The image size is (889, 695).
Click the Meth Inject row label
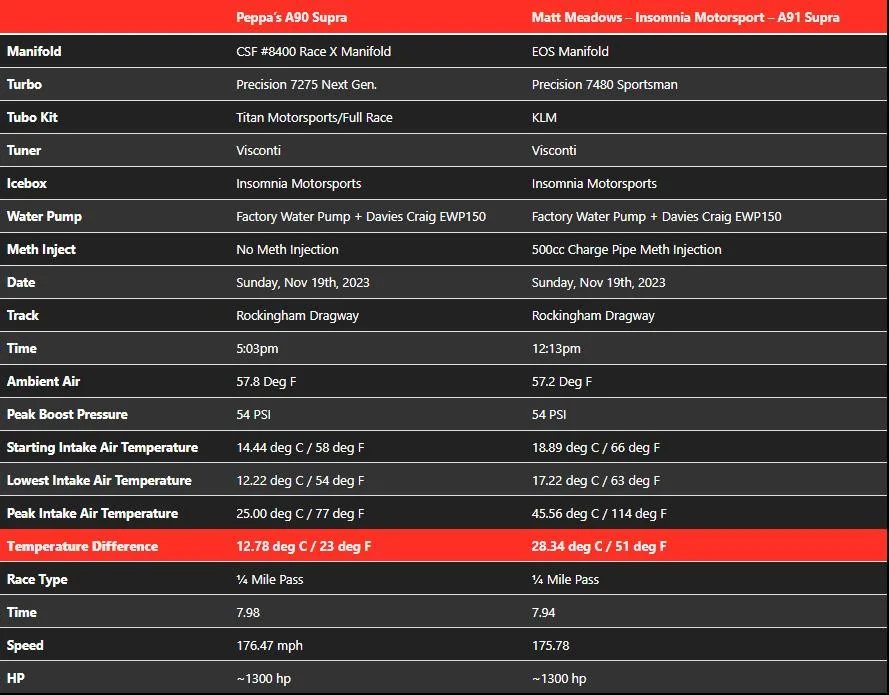coord(41,249)
